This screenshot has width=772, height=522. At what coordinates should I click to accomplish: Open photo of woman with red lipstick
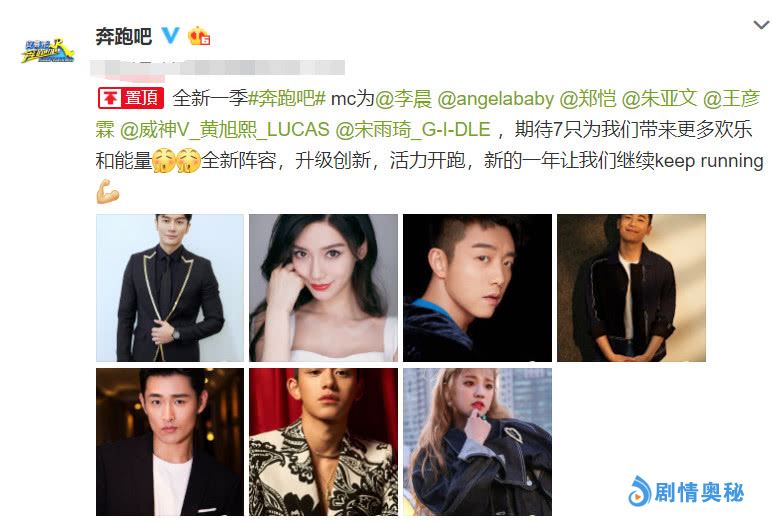[323, 288]
